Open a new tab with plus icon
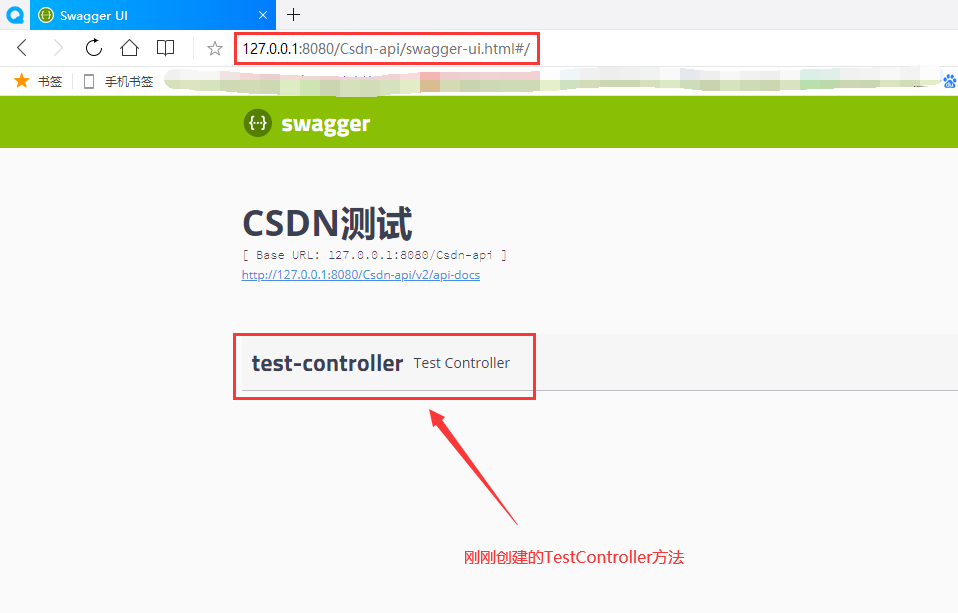The height and width of the screenshot is (613, 958). tap(293, 15)
